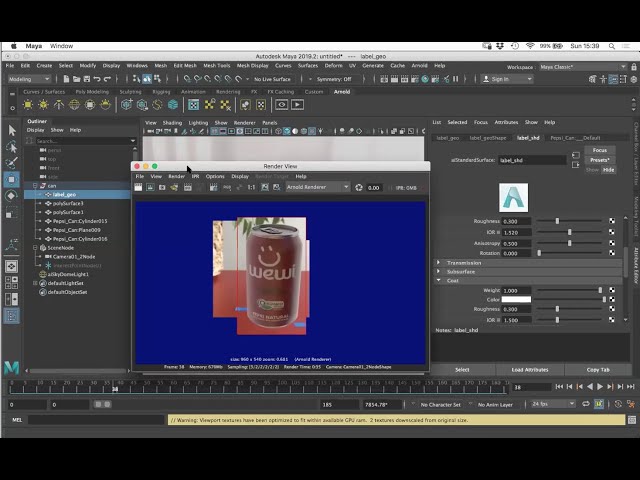The image size is (640, 480).
Task: Click the Outliner search field
Action: 83,141
